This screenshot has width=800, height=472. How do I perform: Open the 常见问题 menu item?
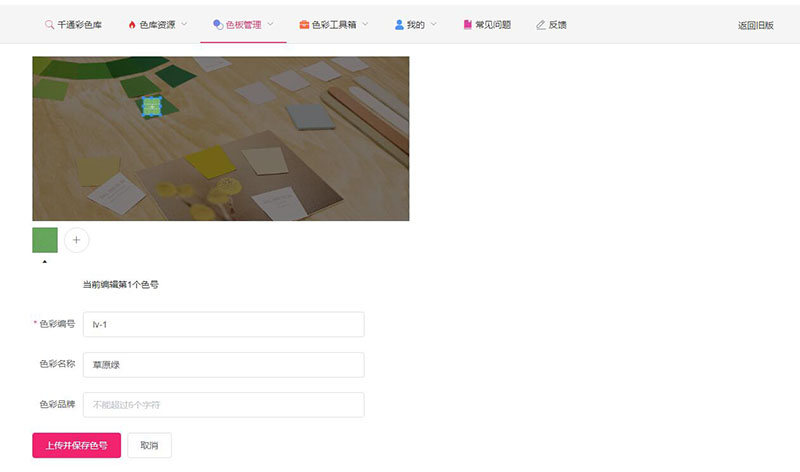pos(494,25)
